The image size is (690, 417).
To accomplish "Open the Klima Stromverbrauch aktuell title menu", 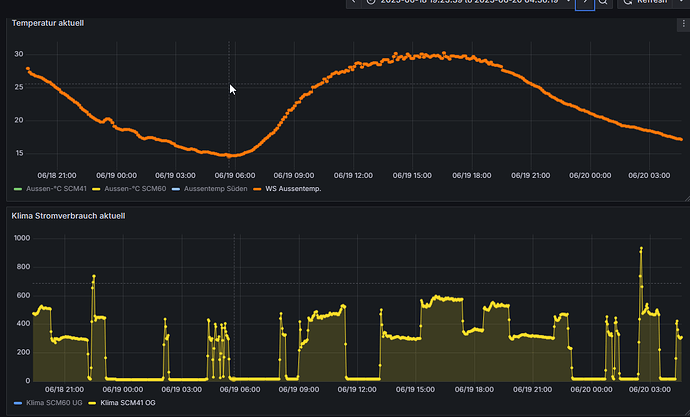I will [68, 216].
